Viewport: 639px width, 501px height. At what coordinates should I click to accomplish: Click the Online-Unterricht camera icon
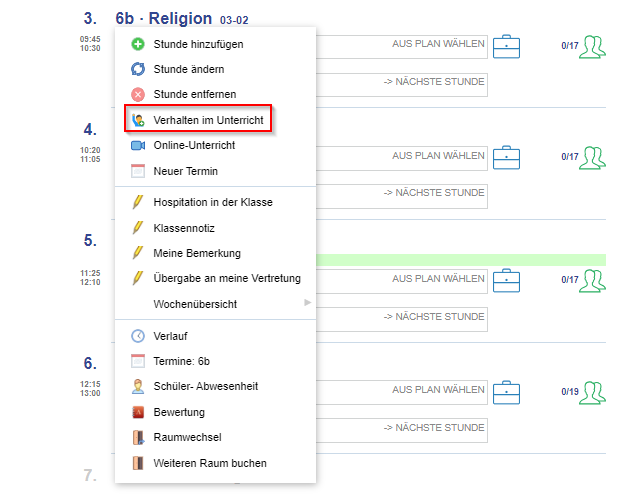(138, 145)
